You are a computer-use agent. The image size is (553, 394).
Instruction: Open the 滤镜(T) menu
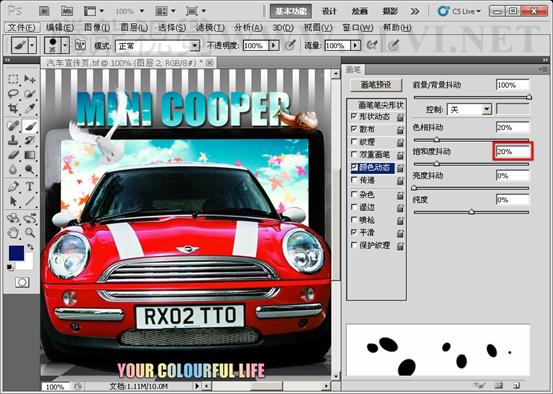210,28
